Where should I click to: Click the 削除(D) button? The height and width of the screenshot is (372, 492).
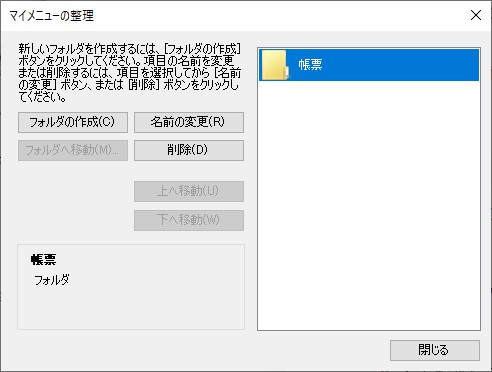tap(189, 150)
